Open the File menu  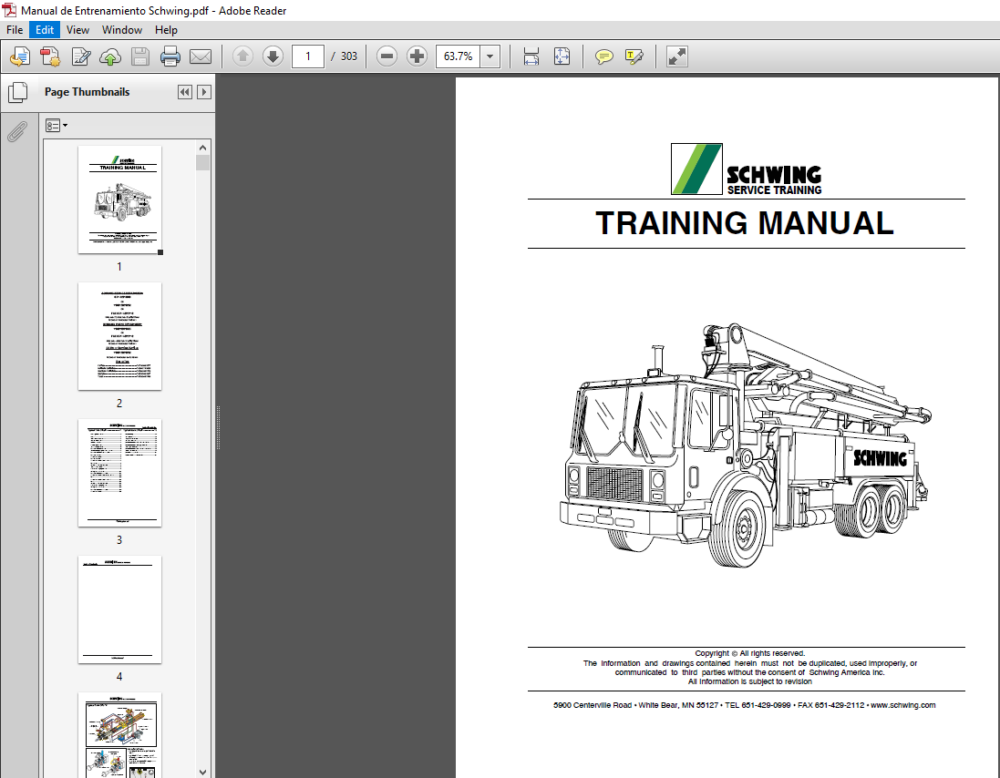pos(15,30)
